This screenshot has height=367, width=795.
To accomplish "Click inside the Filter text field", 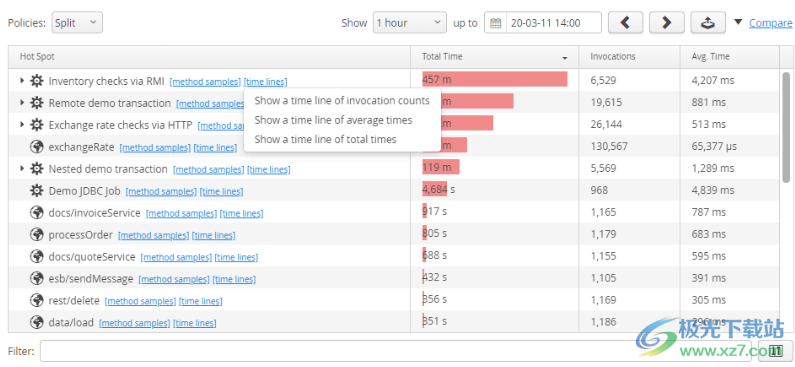I will pyautogui.click(x=395, y=351).
